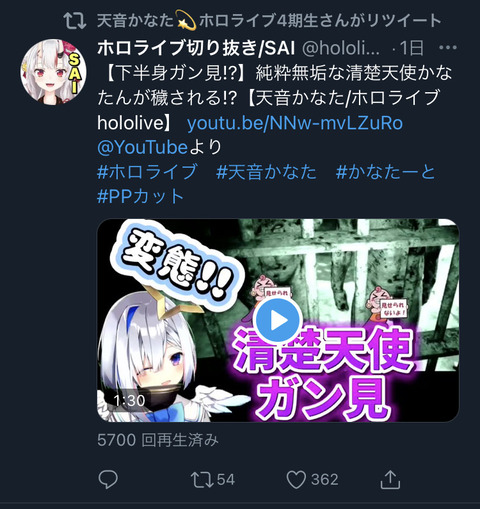Click the retweet icon above the tweet header

tap(75, 21)
